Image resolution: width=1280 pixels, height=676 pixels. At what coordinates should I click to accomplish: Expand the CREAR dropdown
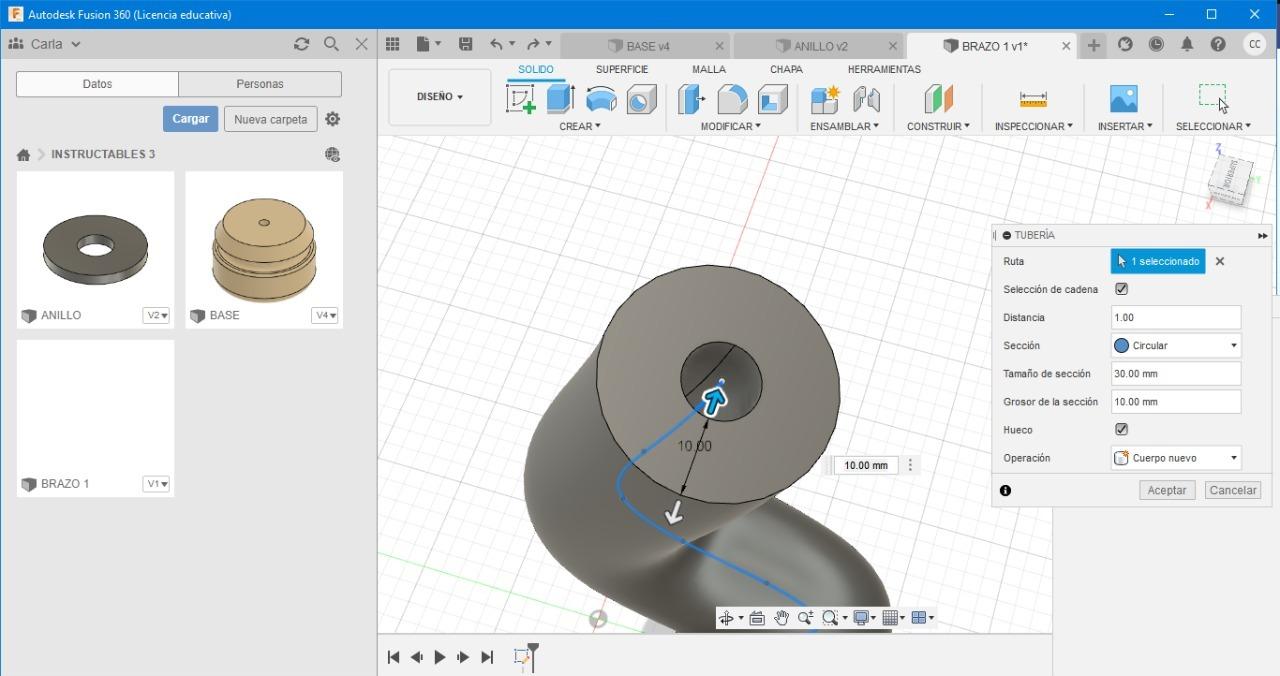click(x=580, y=126)
